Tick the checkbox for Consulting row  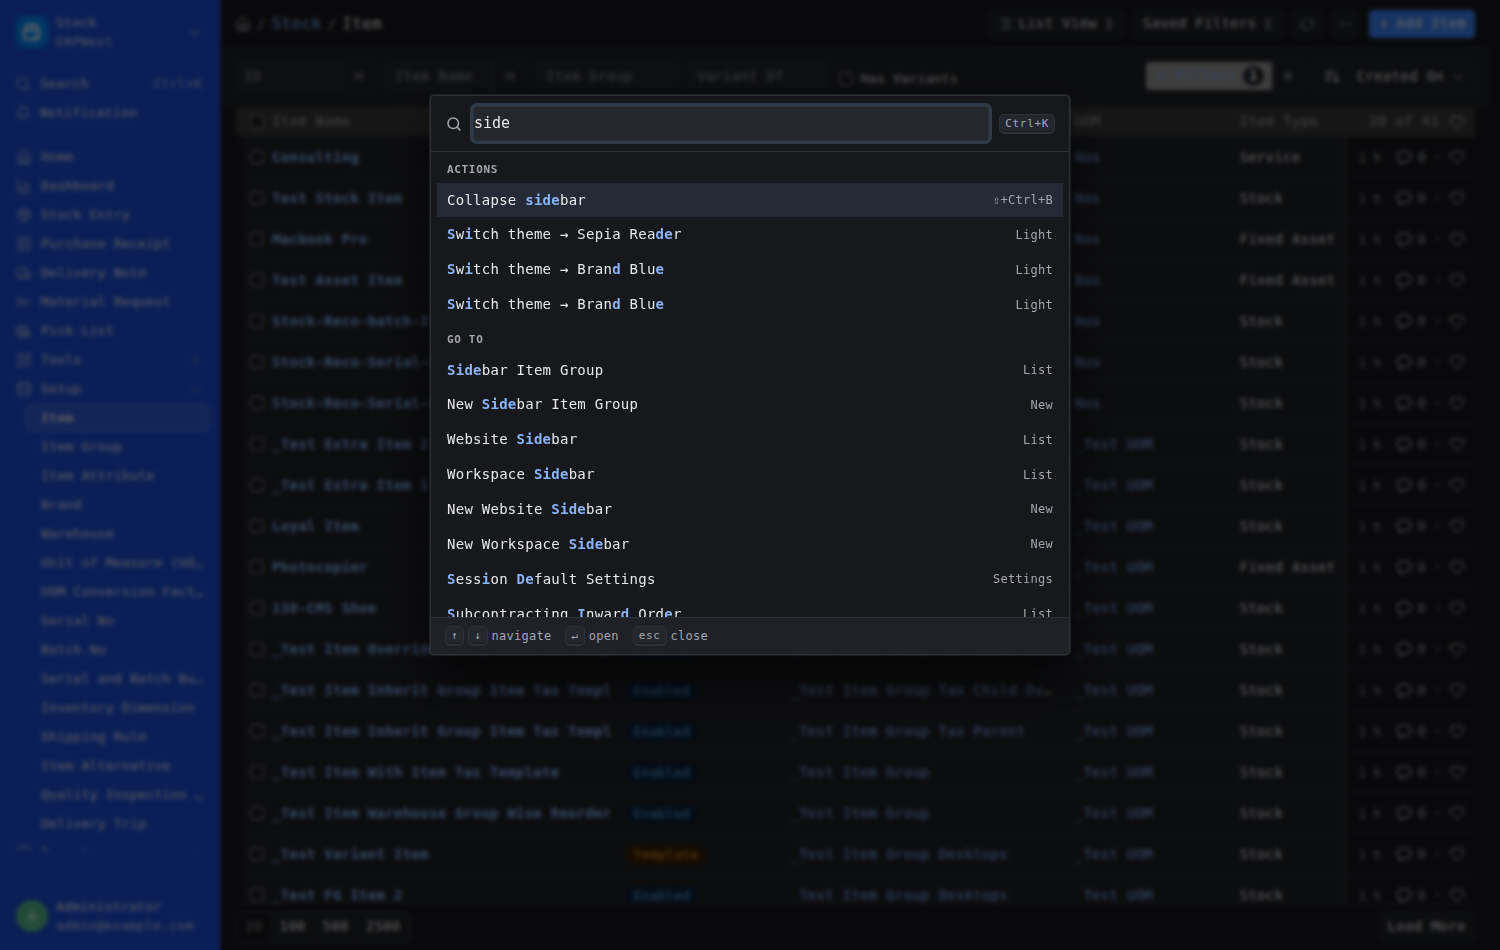257,157
